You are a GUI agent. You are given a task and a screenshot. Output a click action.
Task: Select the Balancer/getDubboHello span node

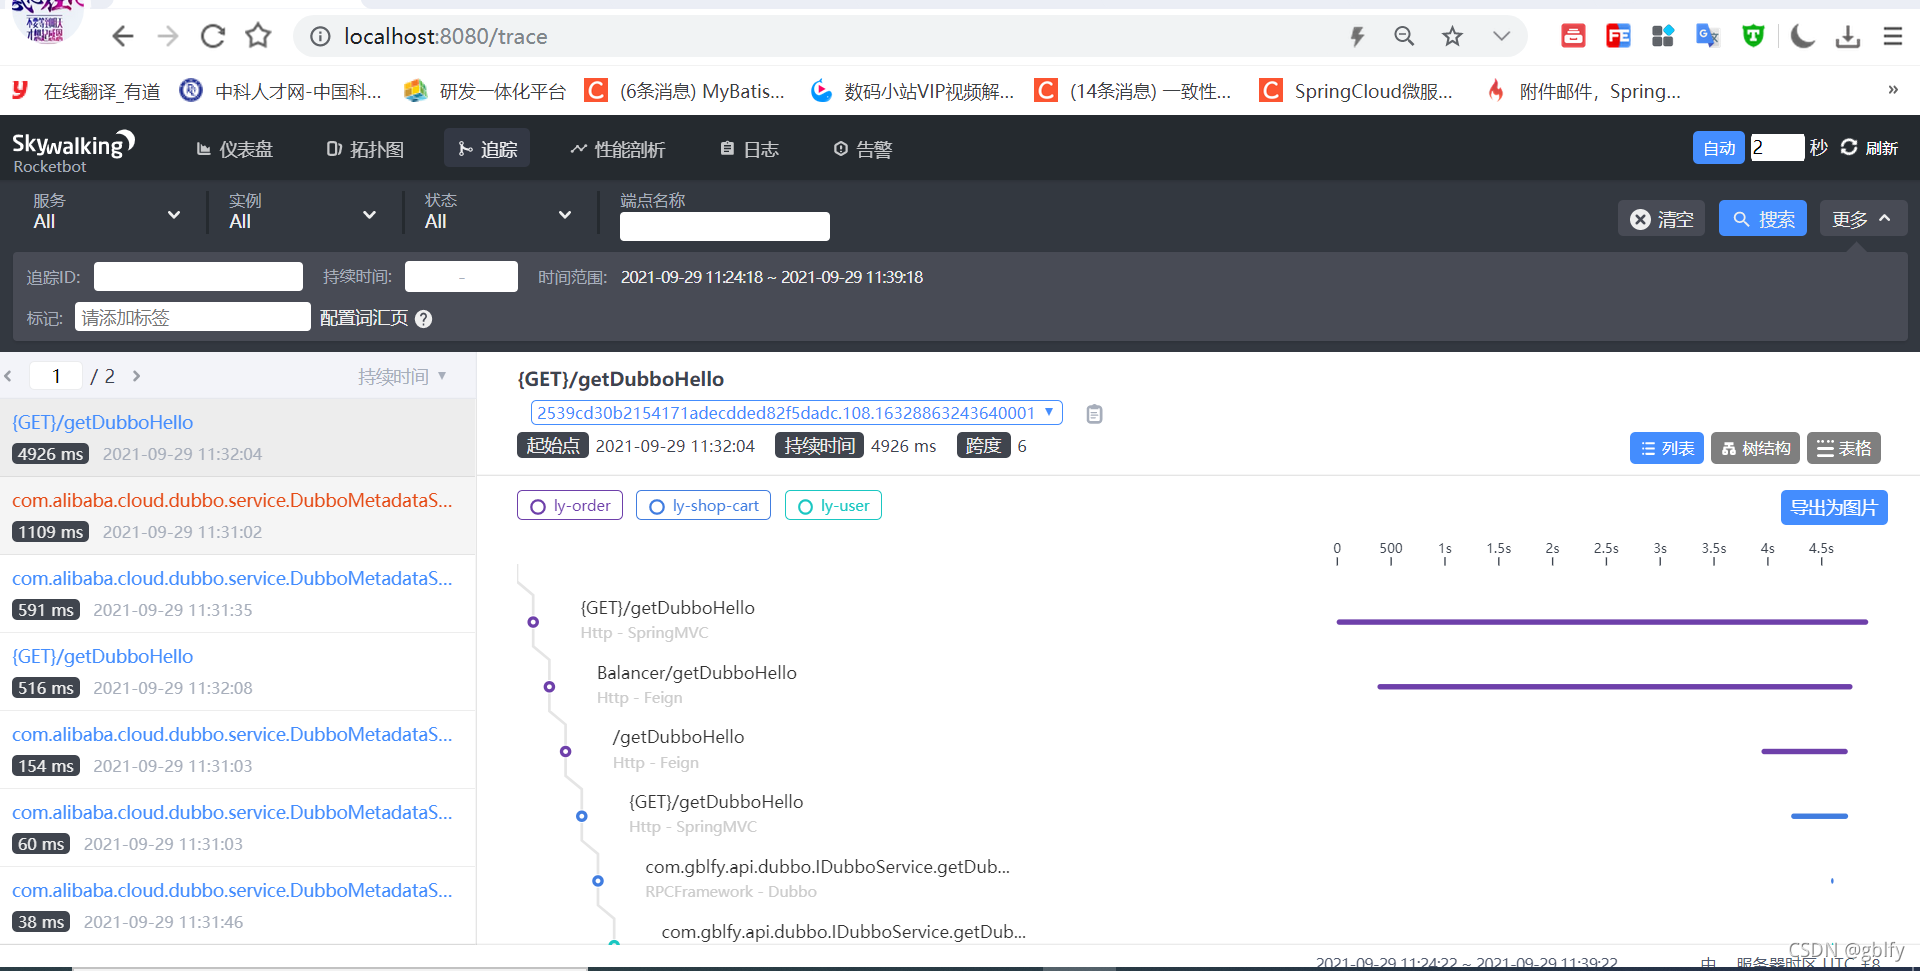click(549, 687)
